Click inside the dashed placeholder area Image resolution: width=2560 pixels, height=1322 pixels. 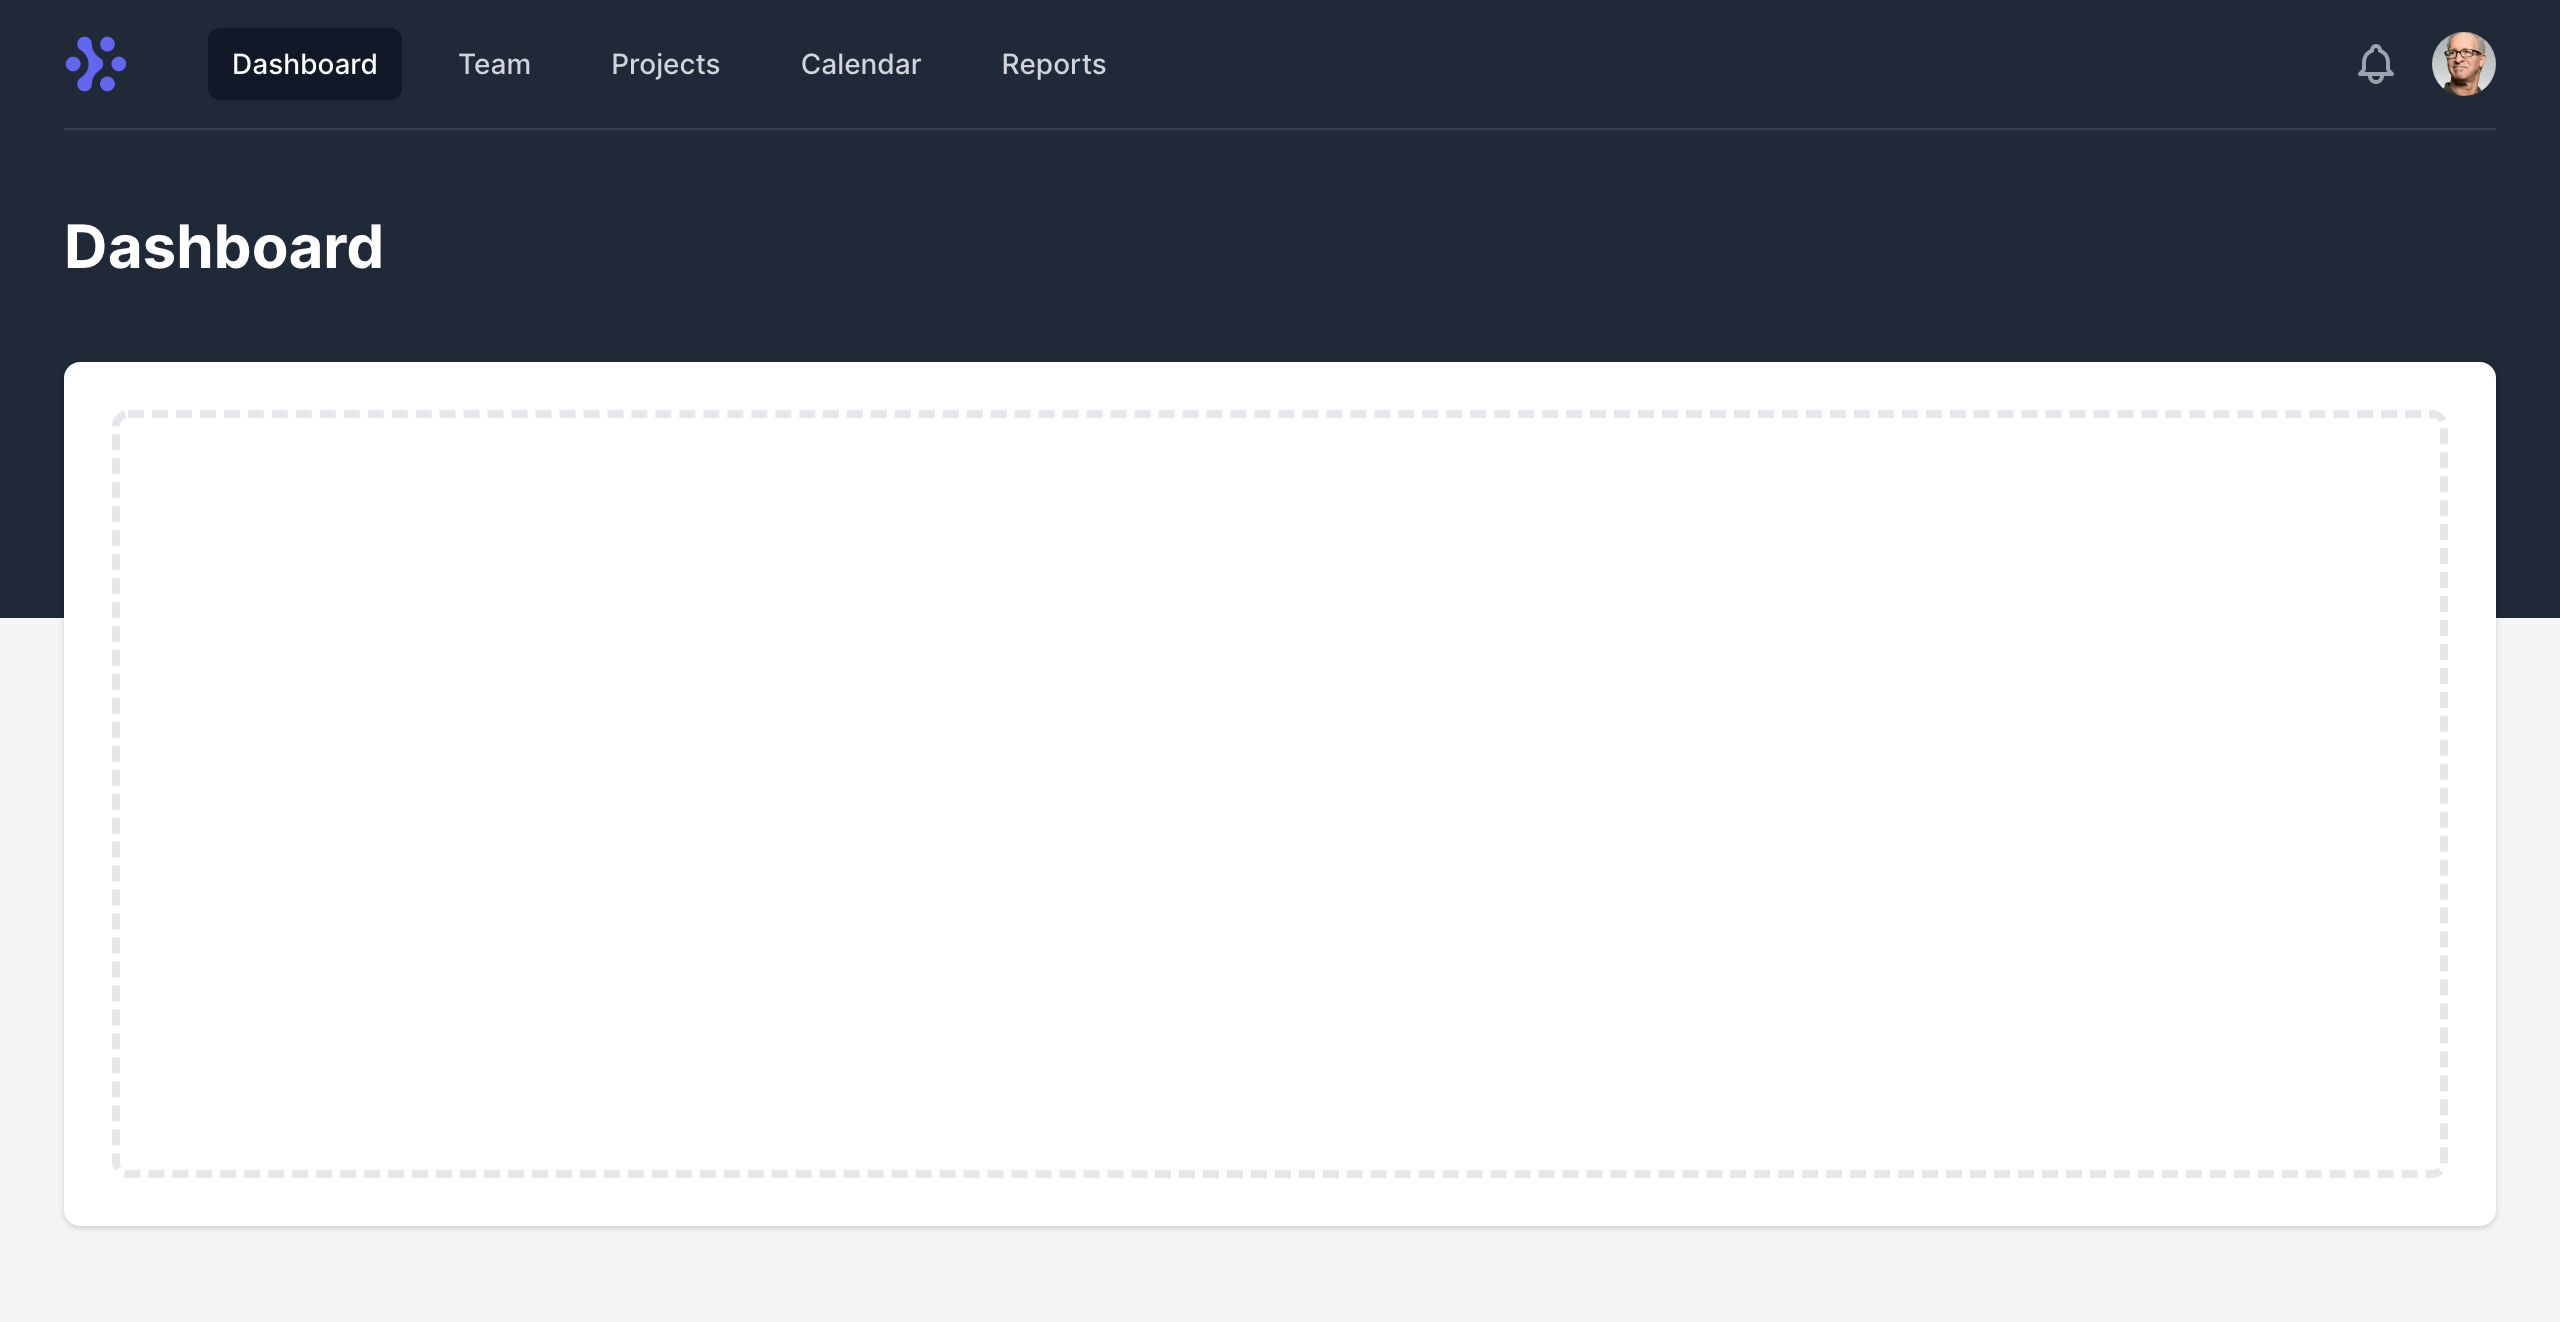(1280, 794)
